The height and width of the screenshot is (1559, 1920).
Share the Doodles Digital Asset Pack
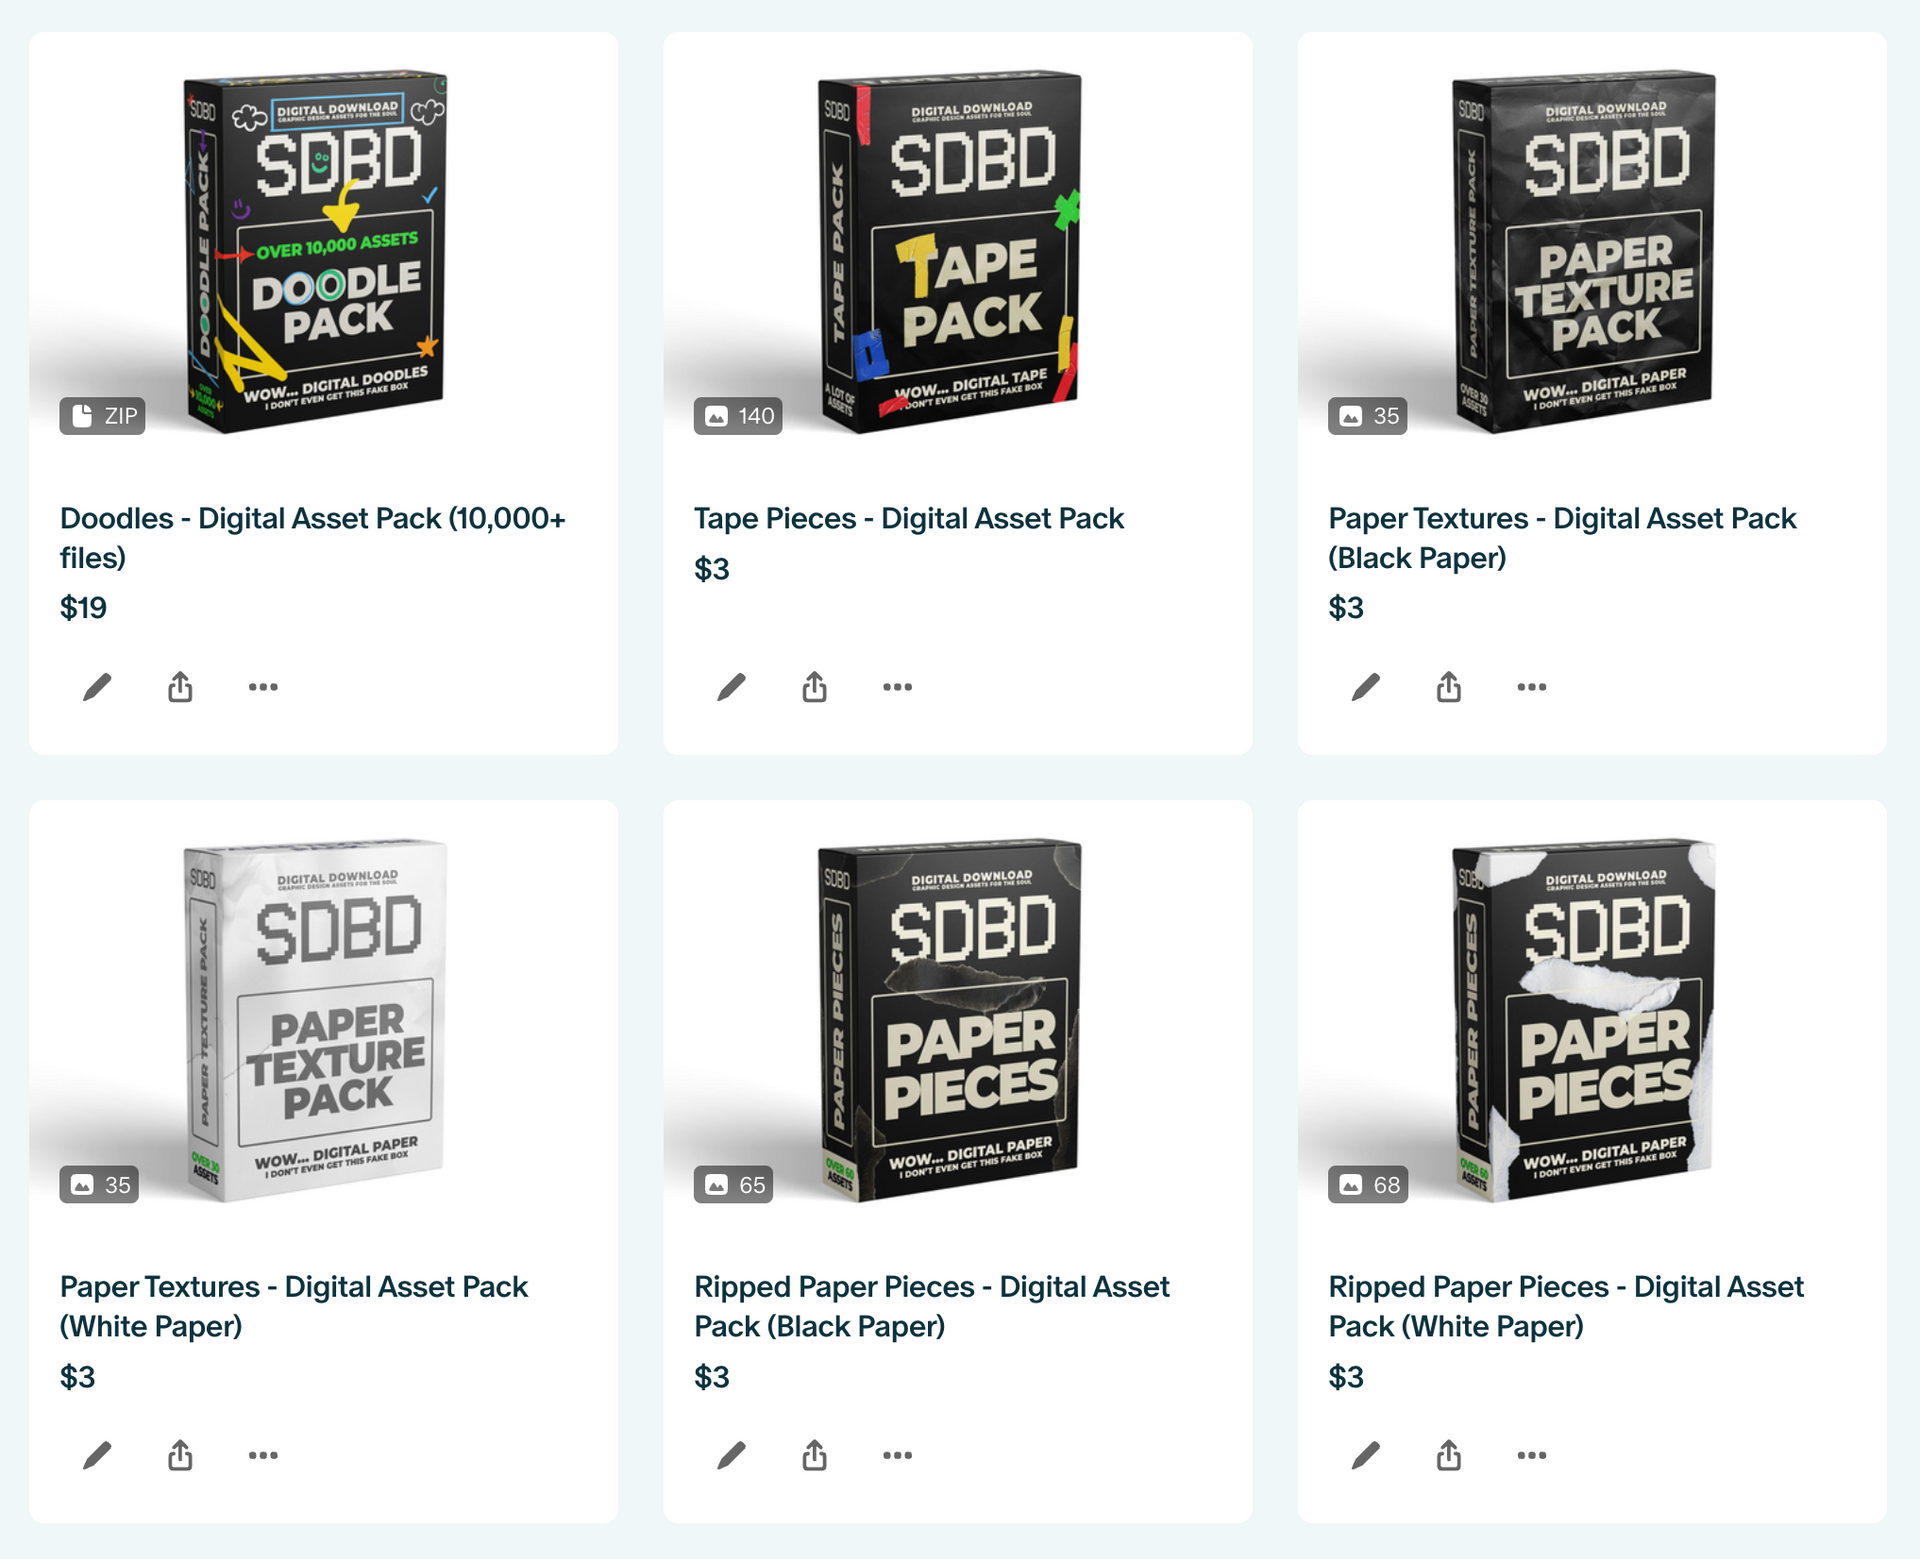click(x=180, y=687)
